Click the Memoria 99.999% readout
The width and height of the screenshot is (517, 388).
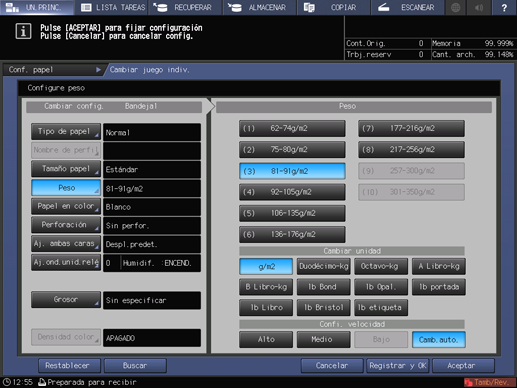472,44
